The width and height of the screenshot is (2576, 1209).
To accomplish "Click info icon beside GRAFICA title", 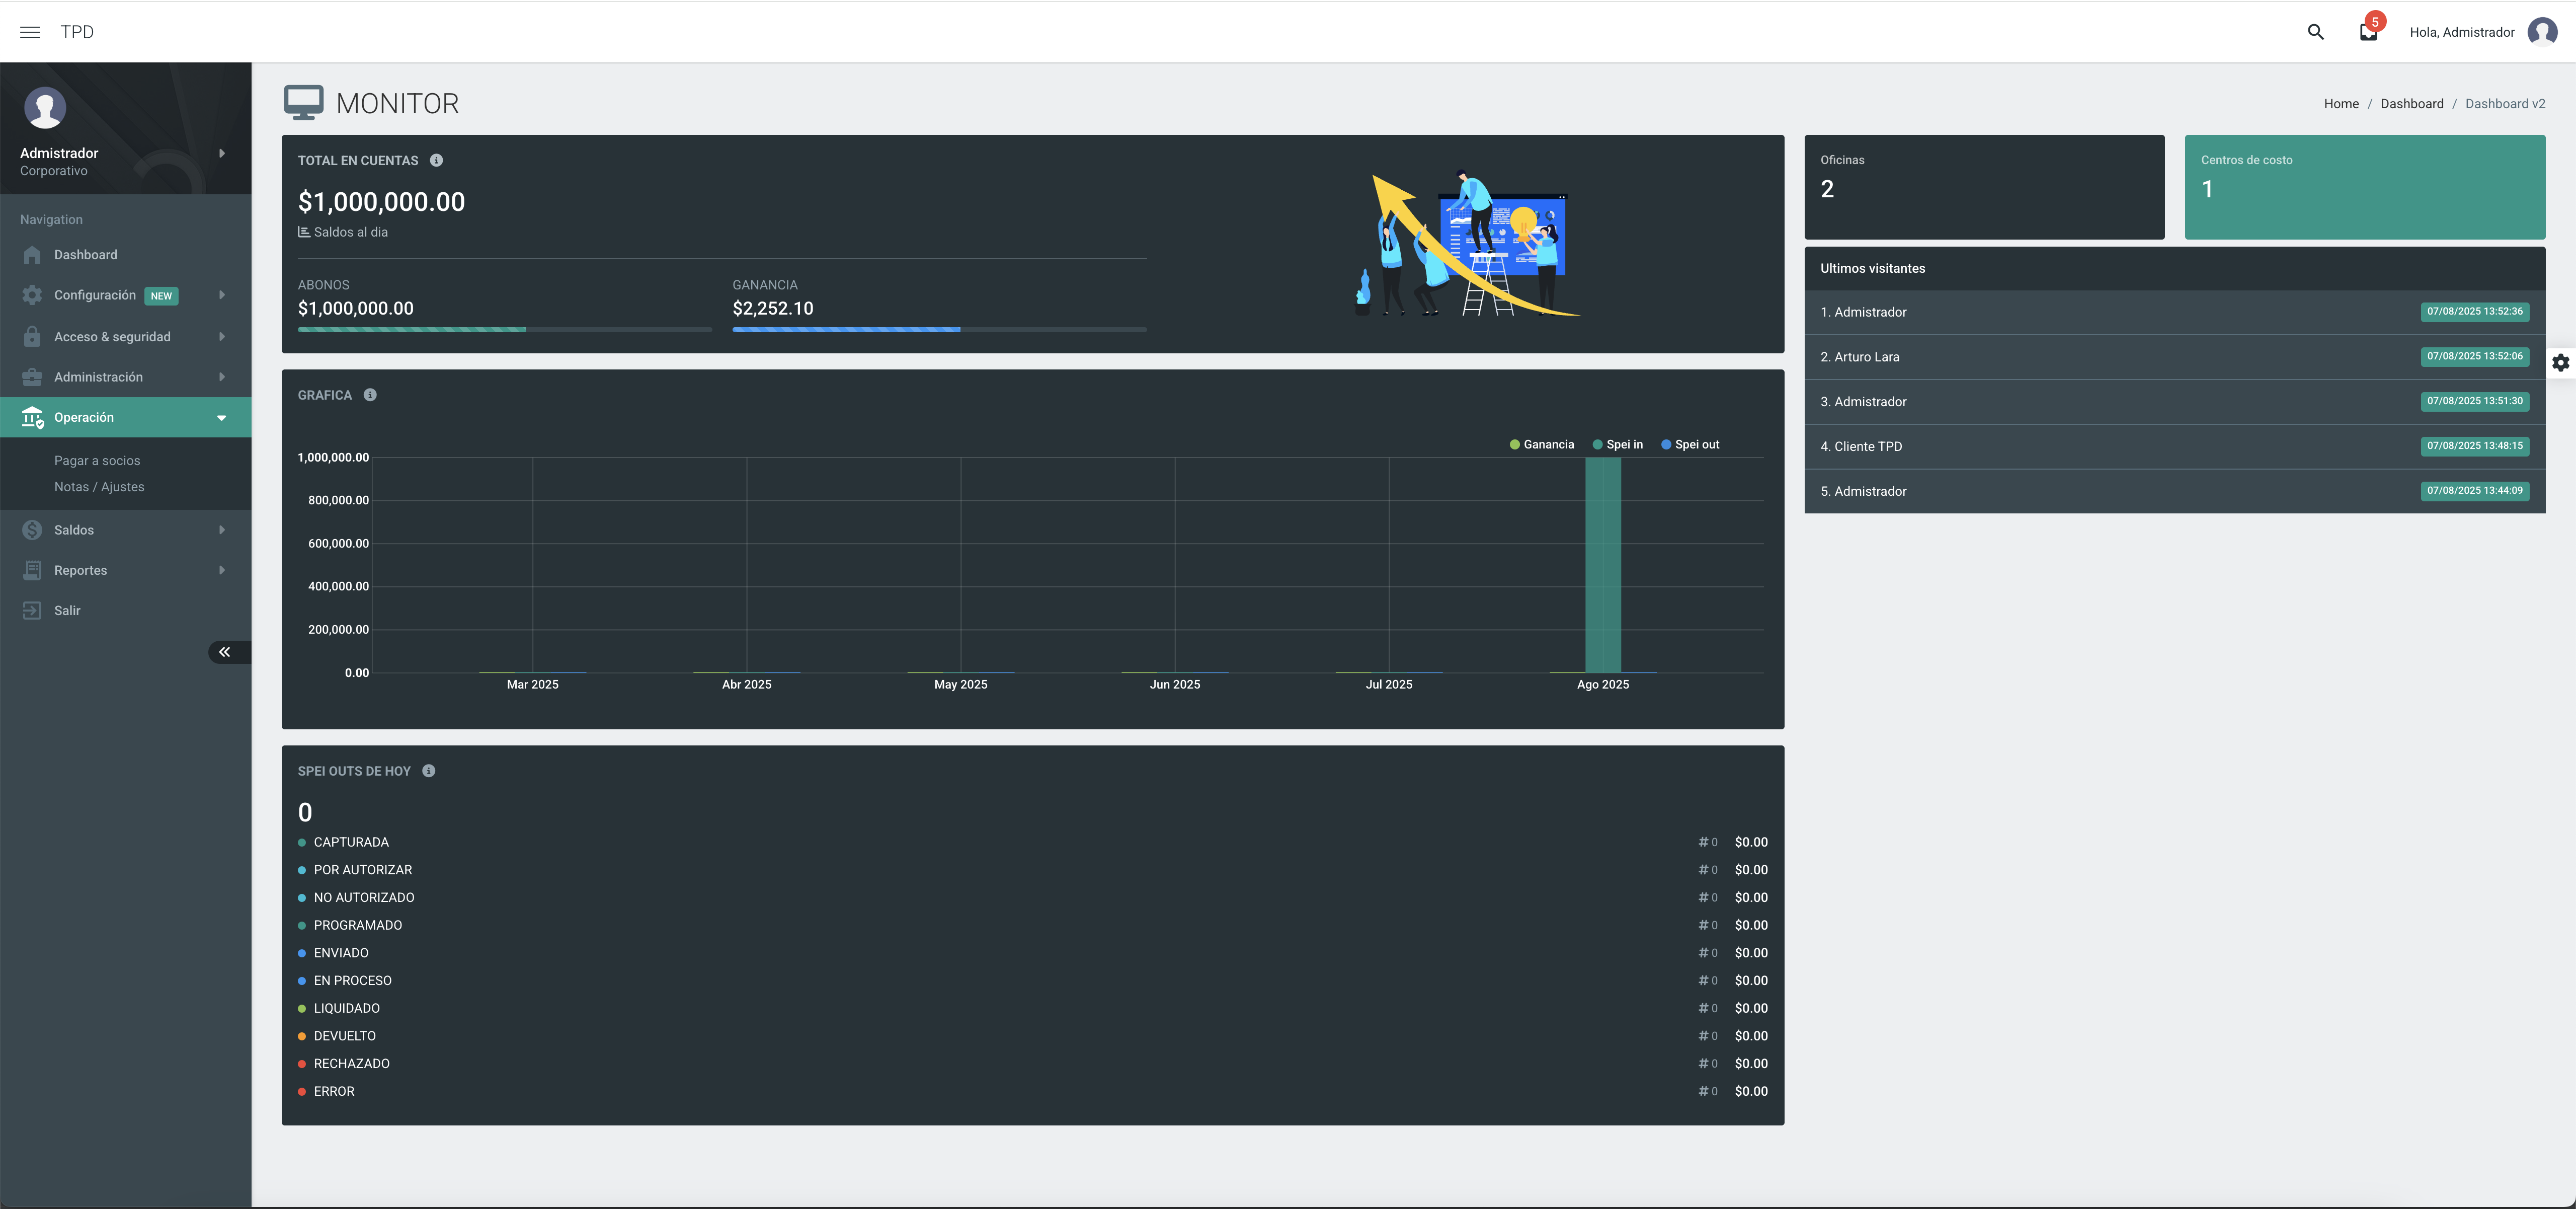I will pos(370,395).
